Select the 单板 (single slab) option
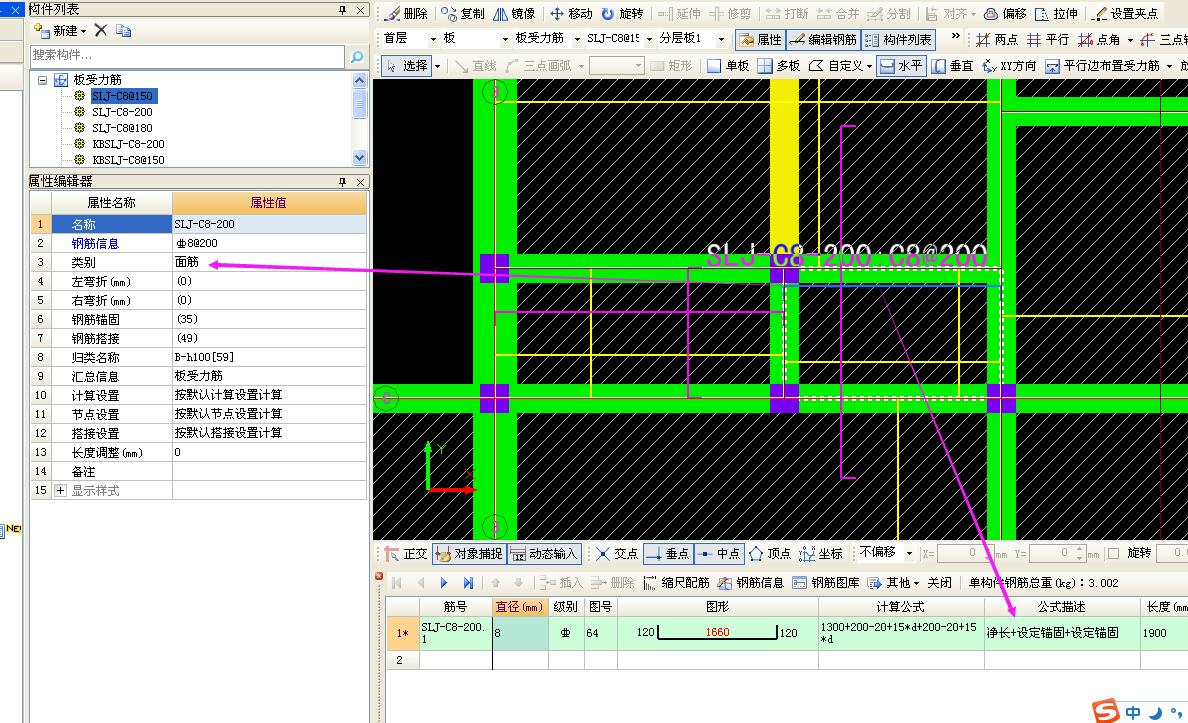 [728, 66]
